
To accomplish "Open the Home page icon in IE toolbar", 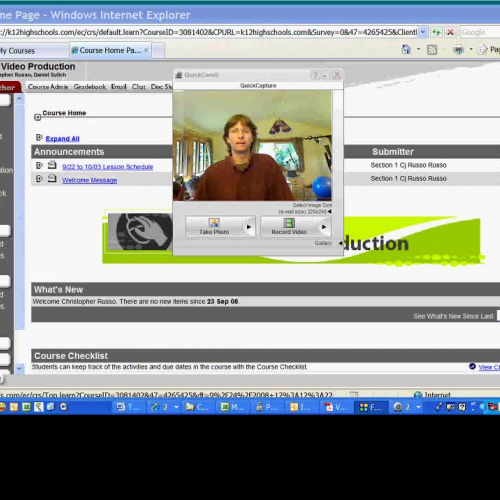I will pyautogui.click(x=406, y=50).
